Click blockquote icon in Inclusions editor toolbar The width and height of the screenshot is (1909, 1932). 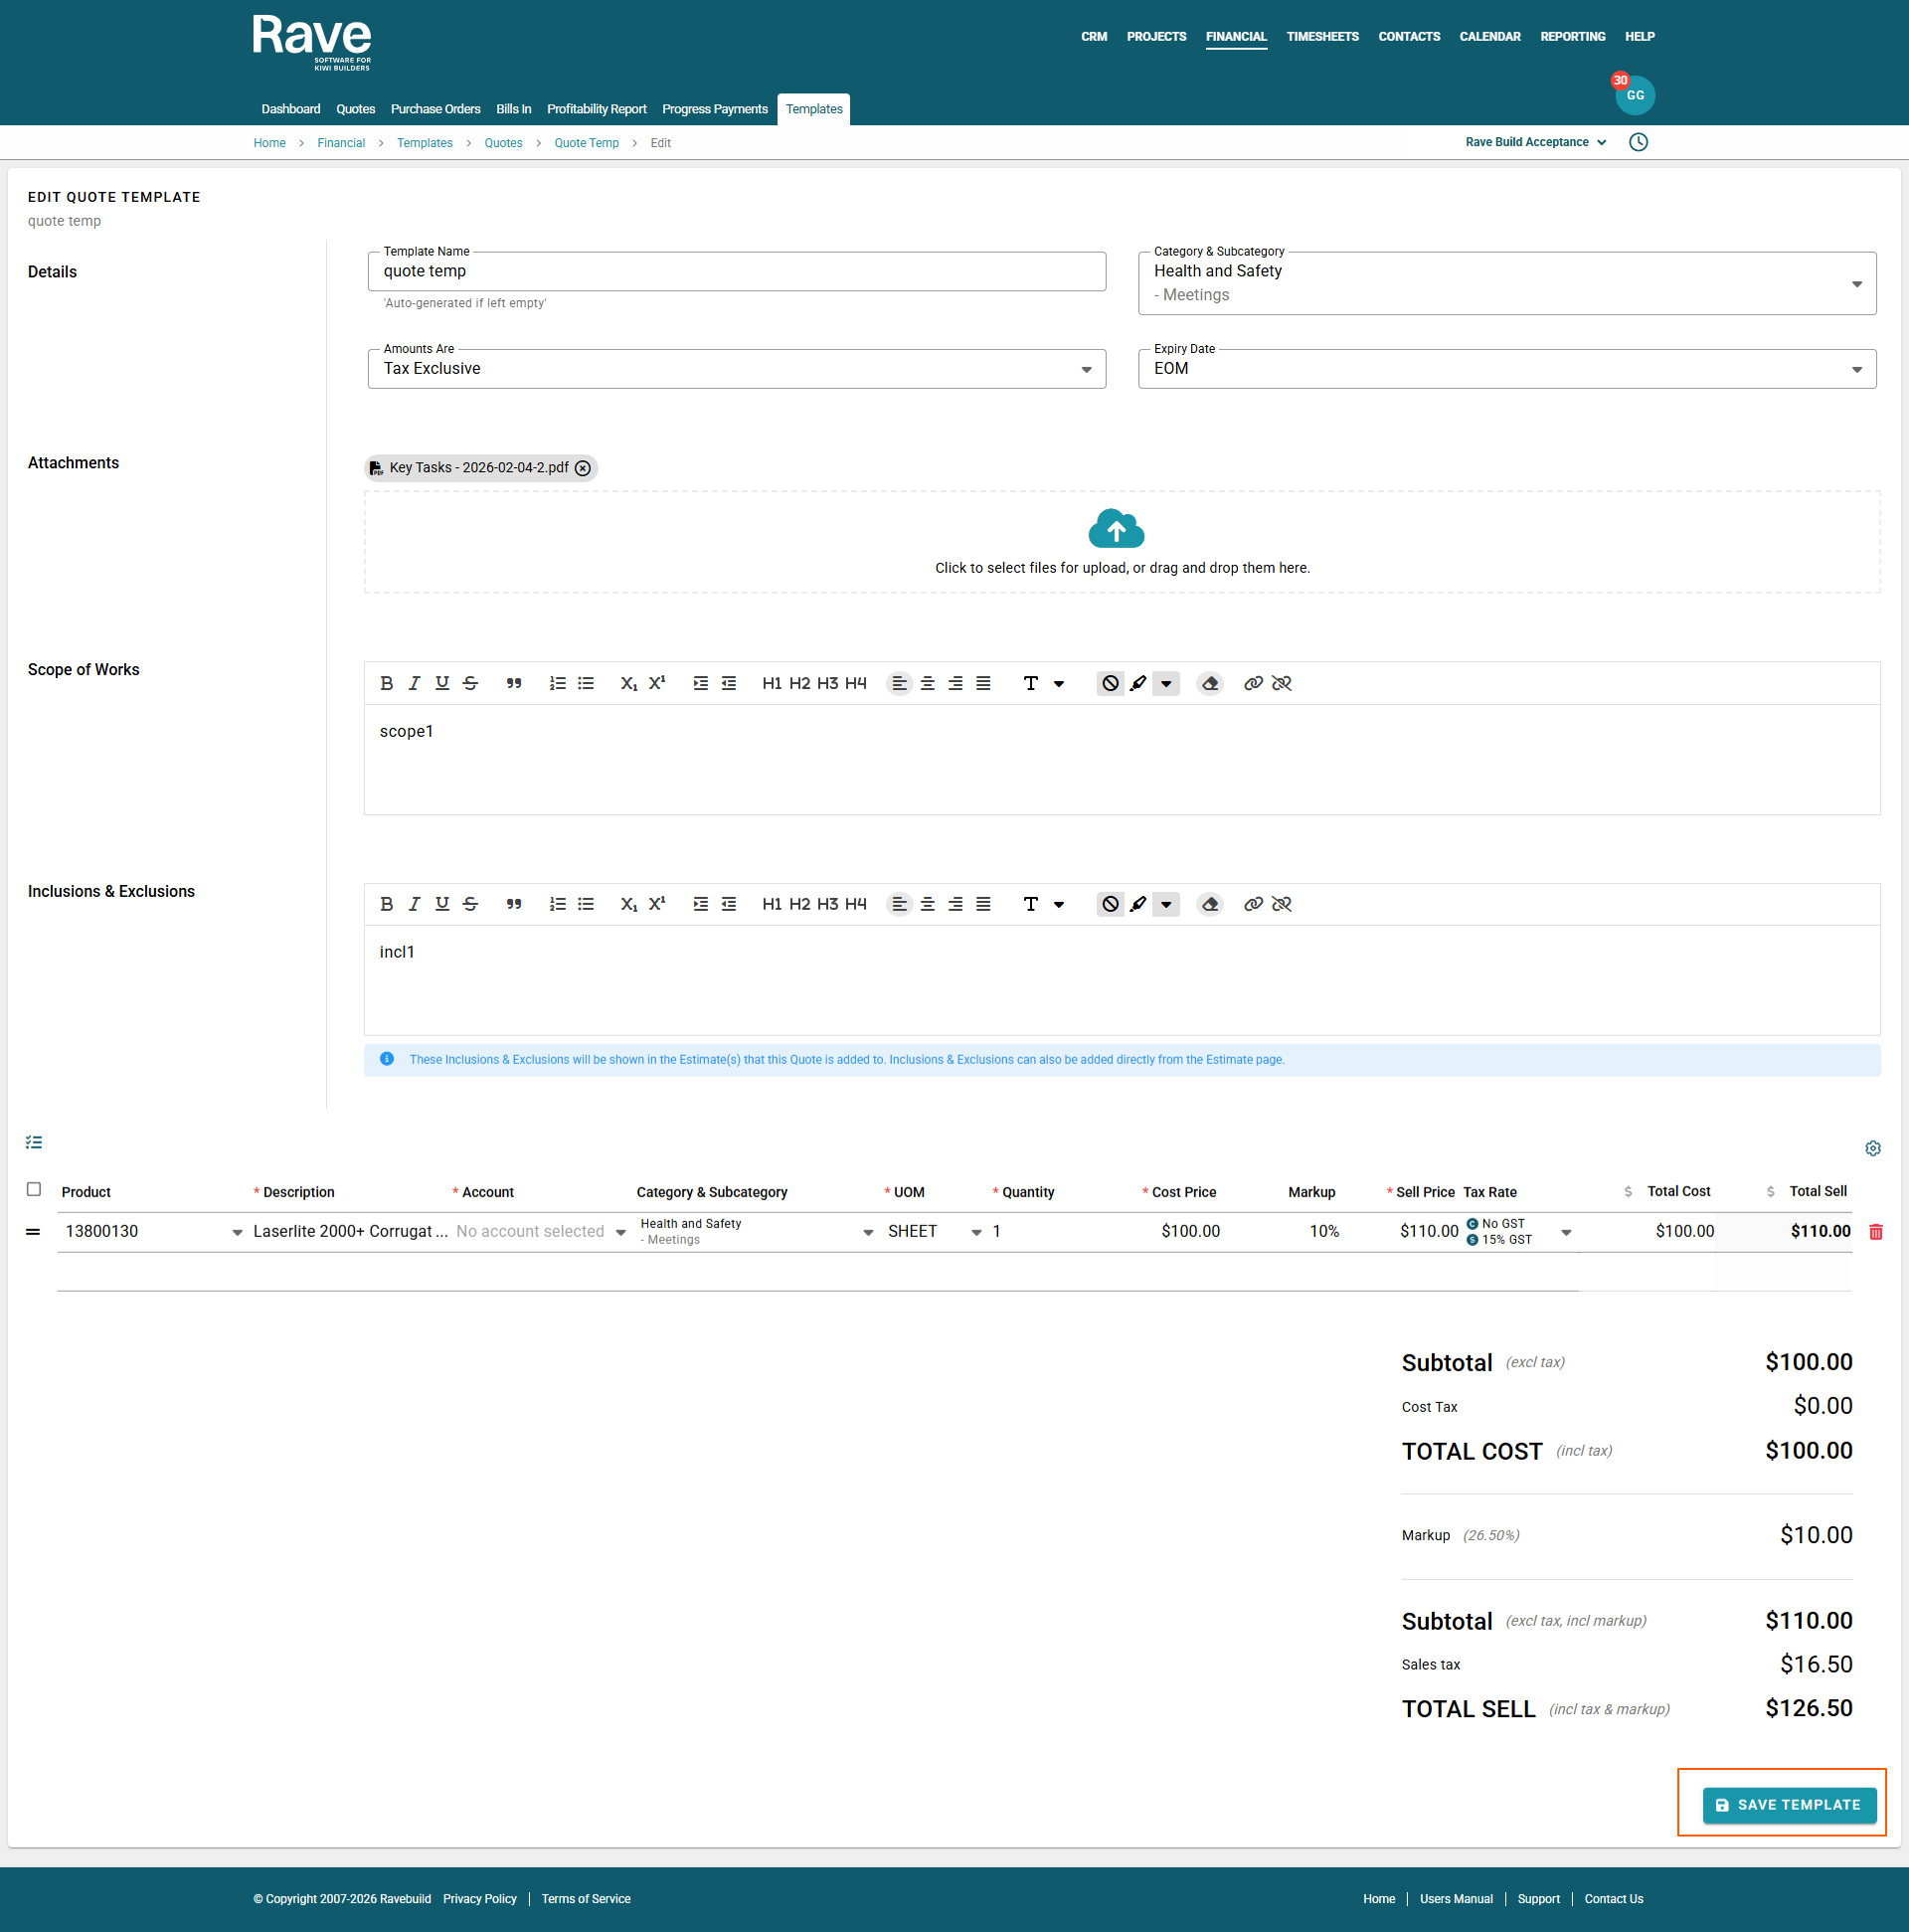[x=513, y=904]
